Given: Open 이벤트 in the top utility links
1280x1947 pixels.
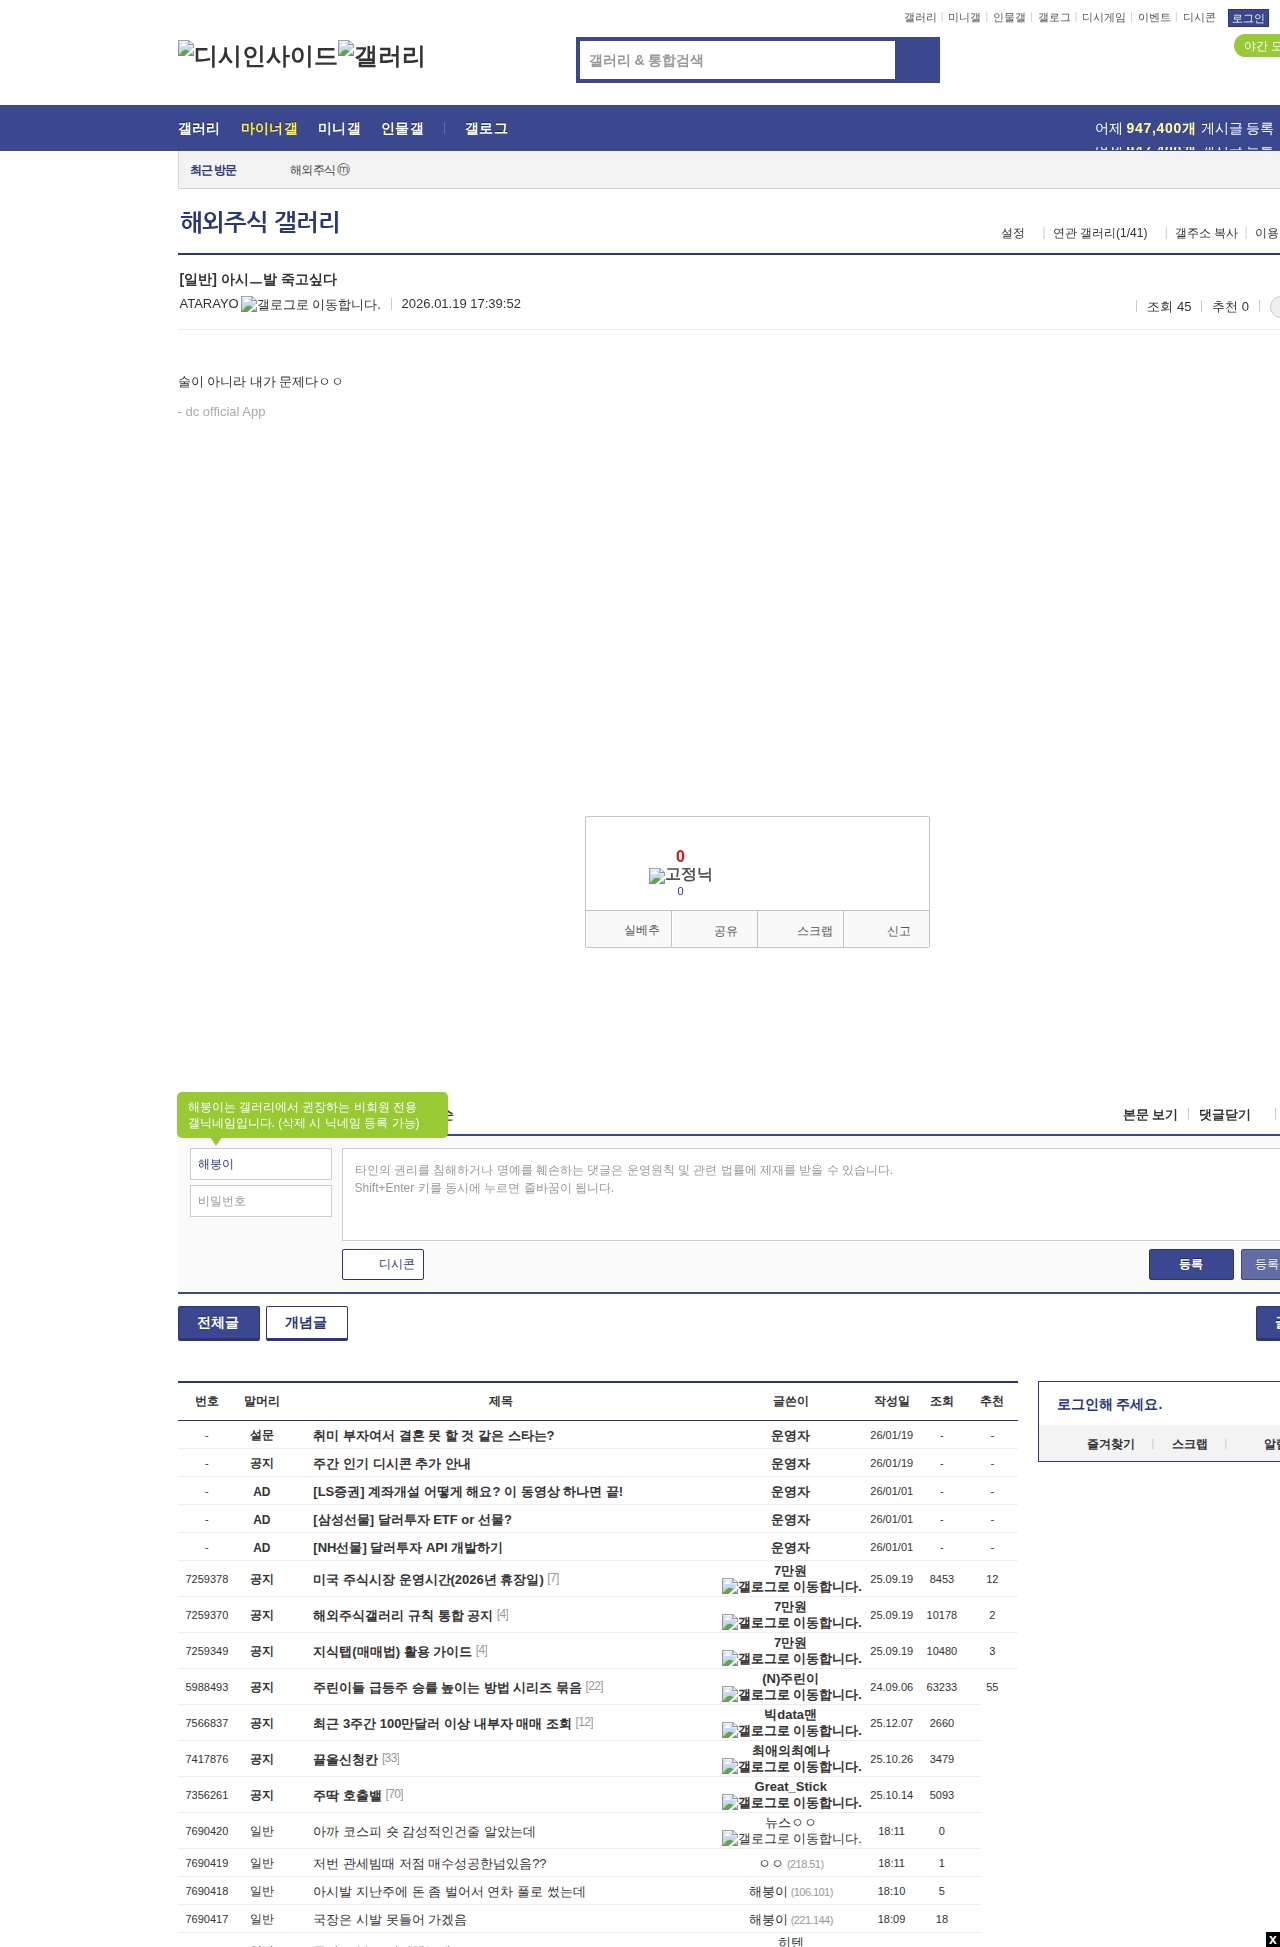Looking at the screenshot, I should pyautogui.click(x=1154, y=18).
